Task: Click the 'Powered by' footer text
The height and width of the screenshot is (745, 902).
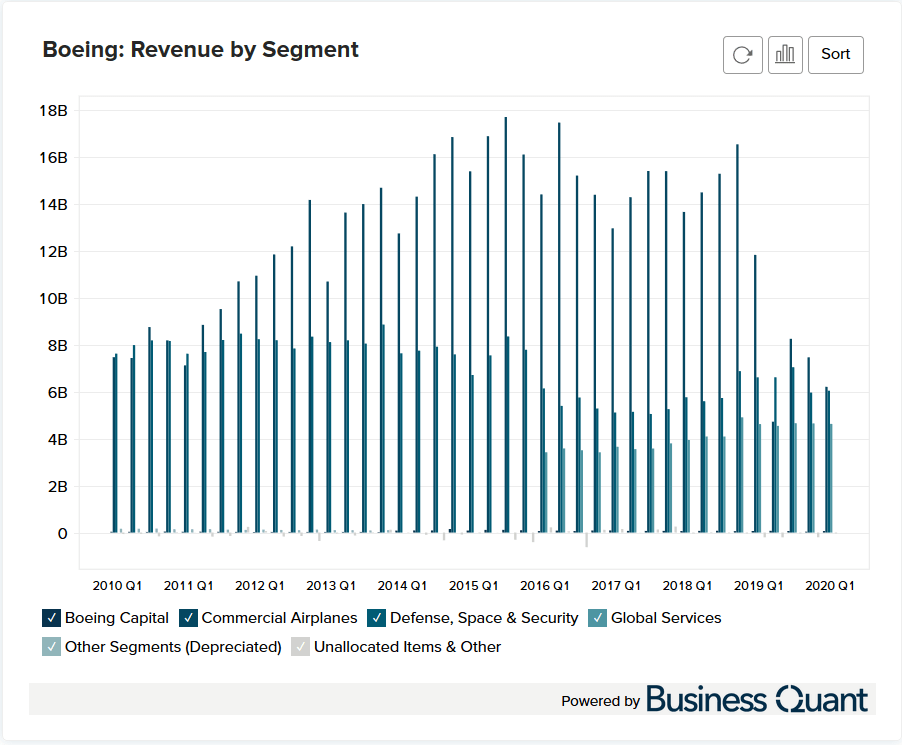Action: tap(600, 701)
